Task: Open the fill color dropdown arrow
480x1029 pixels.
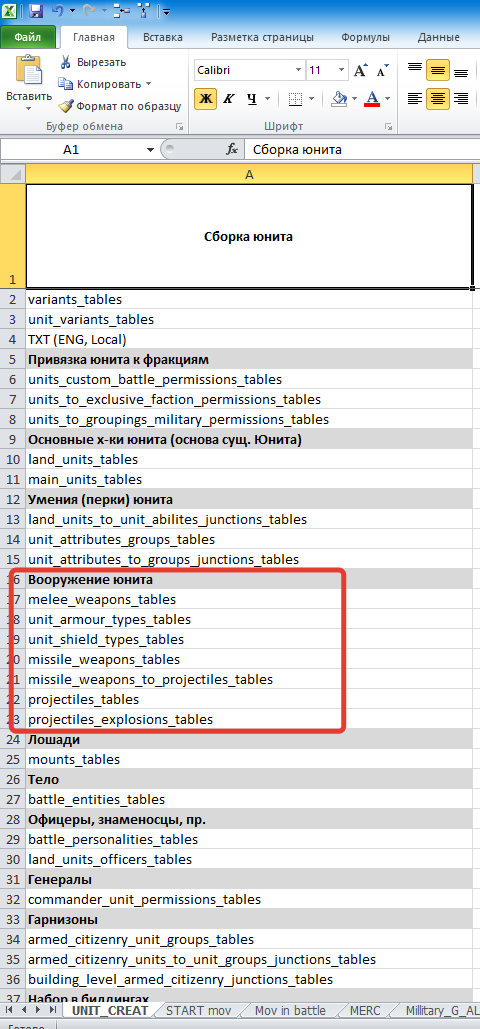Action: [355, 99]
